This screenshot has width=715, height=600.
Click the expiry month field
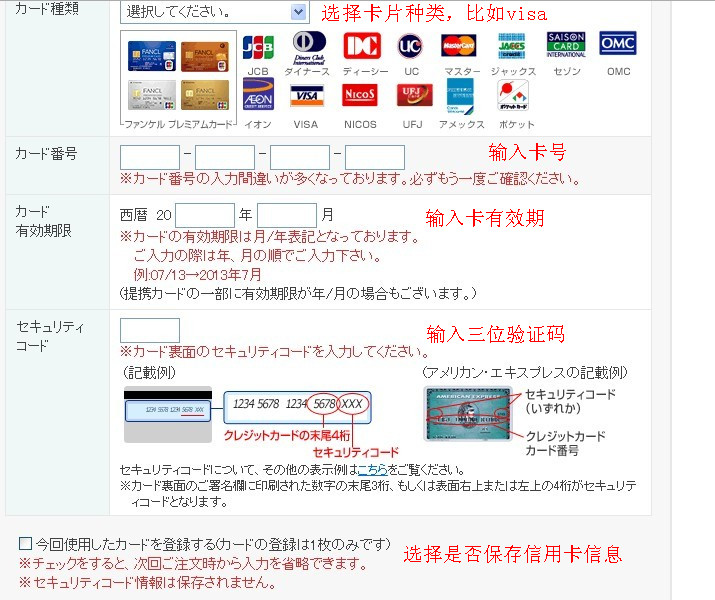(287, 215)
